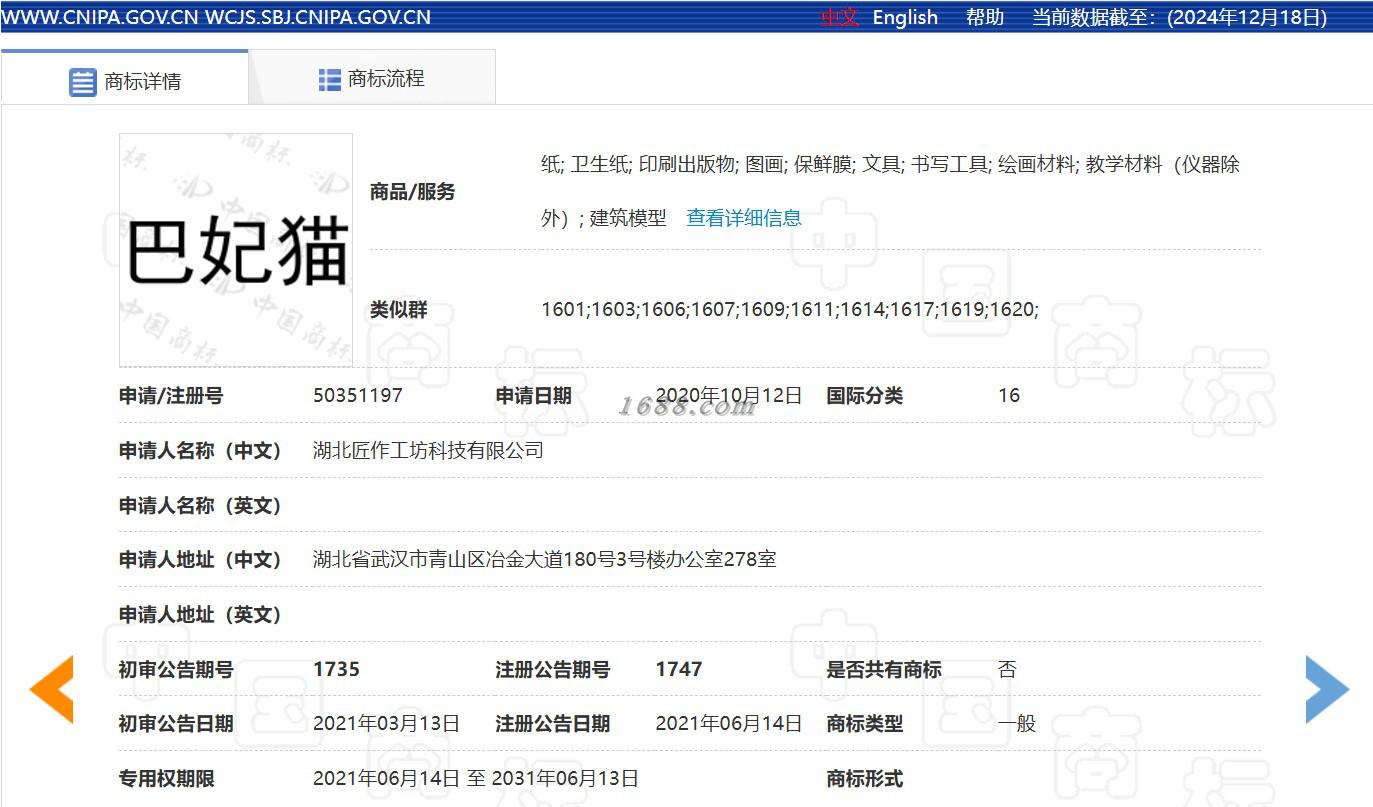This screenshot has width=1373, height=807.
Task: Select registration announcement date 2021年06月14日
Action: pyautogui.click(x=729, y=723)
